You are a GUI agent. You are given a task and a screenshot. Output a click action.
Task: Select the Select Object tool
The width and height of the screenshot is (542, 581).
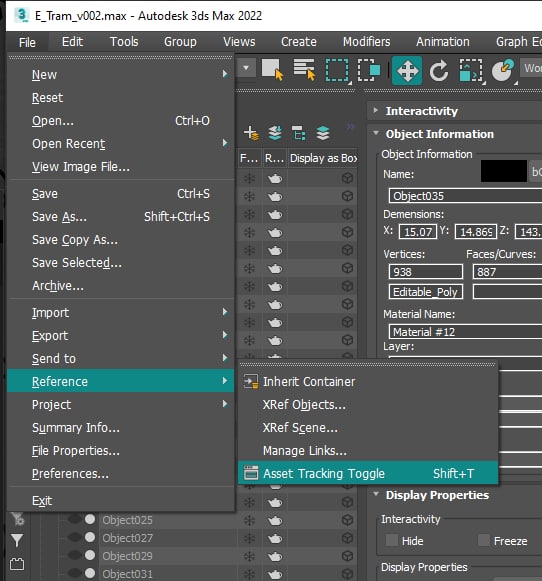point(272,69)
